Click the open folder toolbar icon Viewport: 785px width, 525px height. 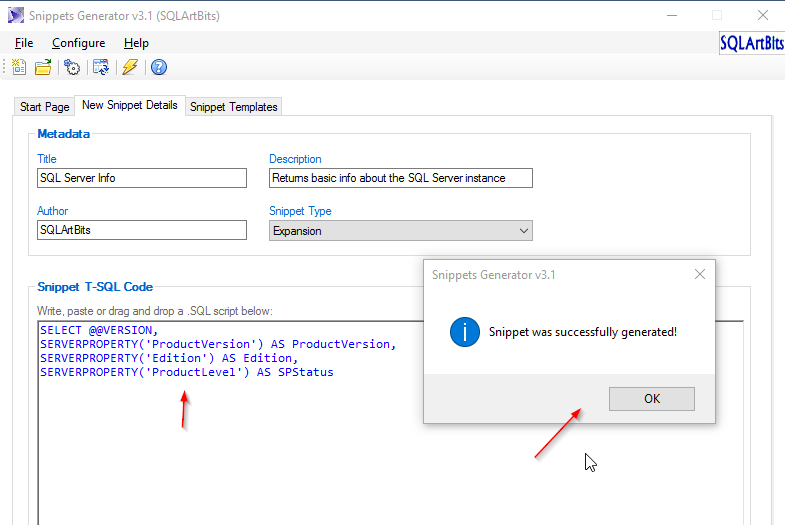click(43, 67)
